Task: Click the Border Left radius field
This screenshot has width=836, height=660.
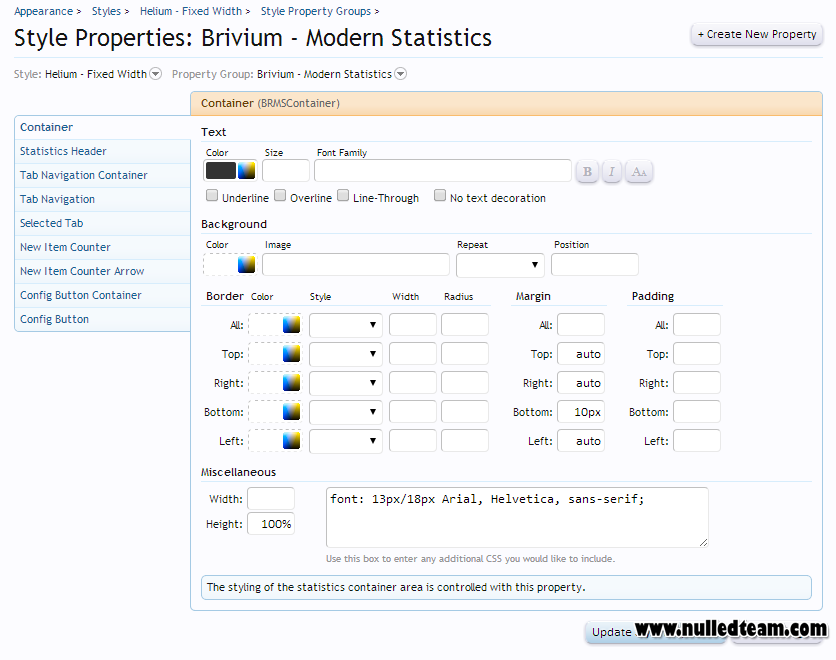Action: pos(465,441)
